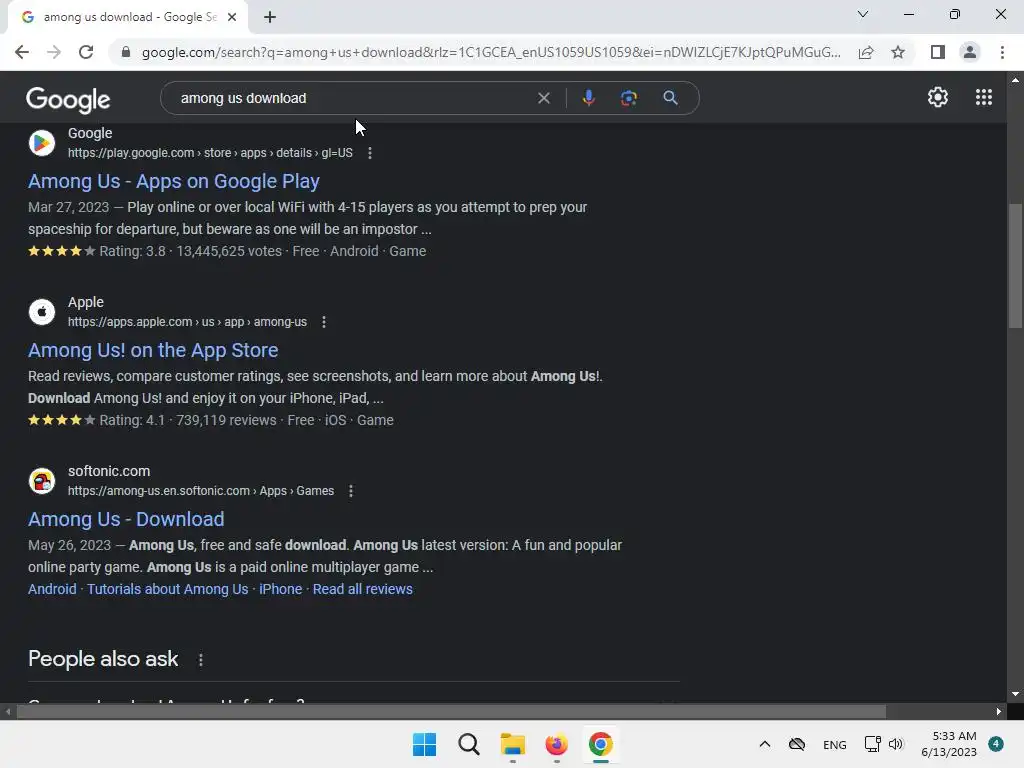The height and width of the screenshot is (768, 1024).
Task: Open Chrome's three-dot menu
Action: pos(1002,52)
